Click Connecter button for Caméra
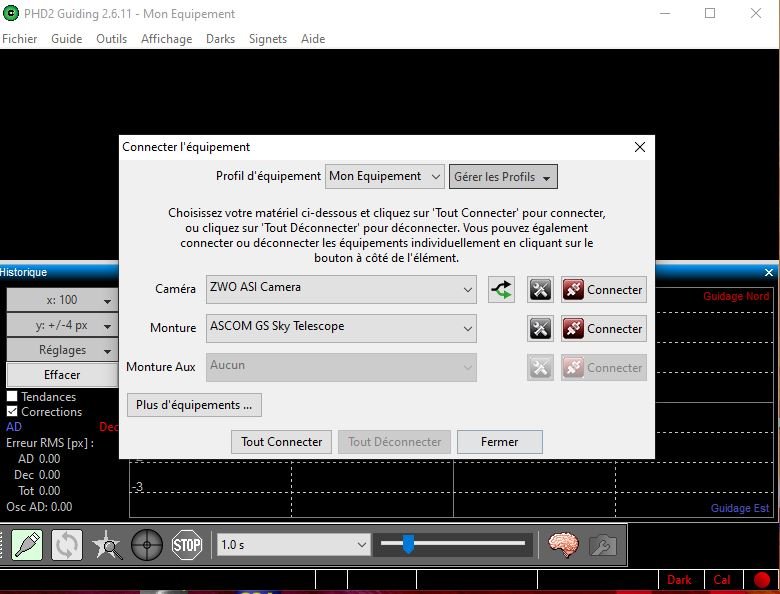 point(604,290)
